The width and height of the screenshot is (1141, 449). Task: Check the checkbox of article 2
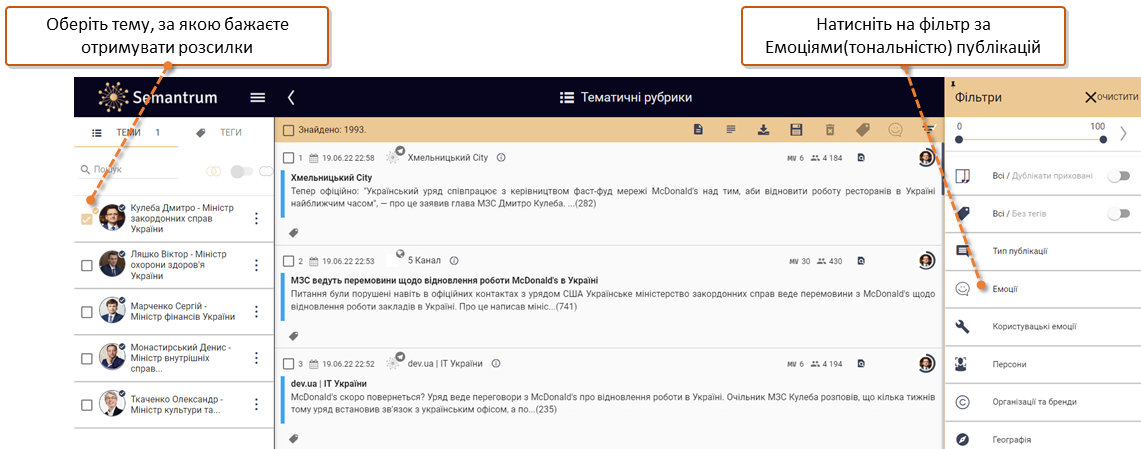click(x=289, y=261)
